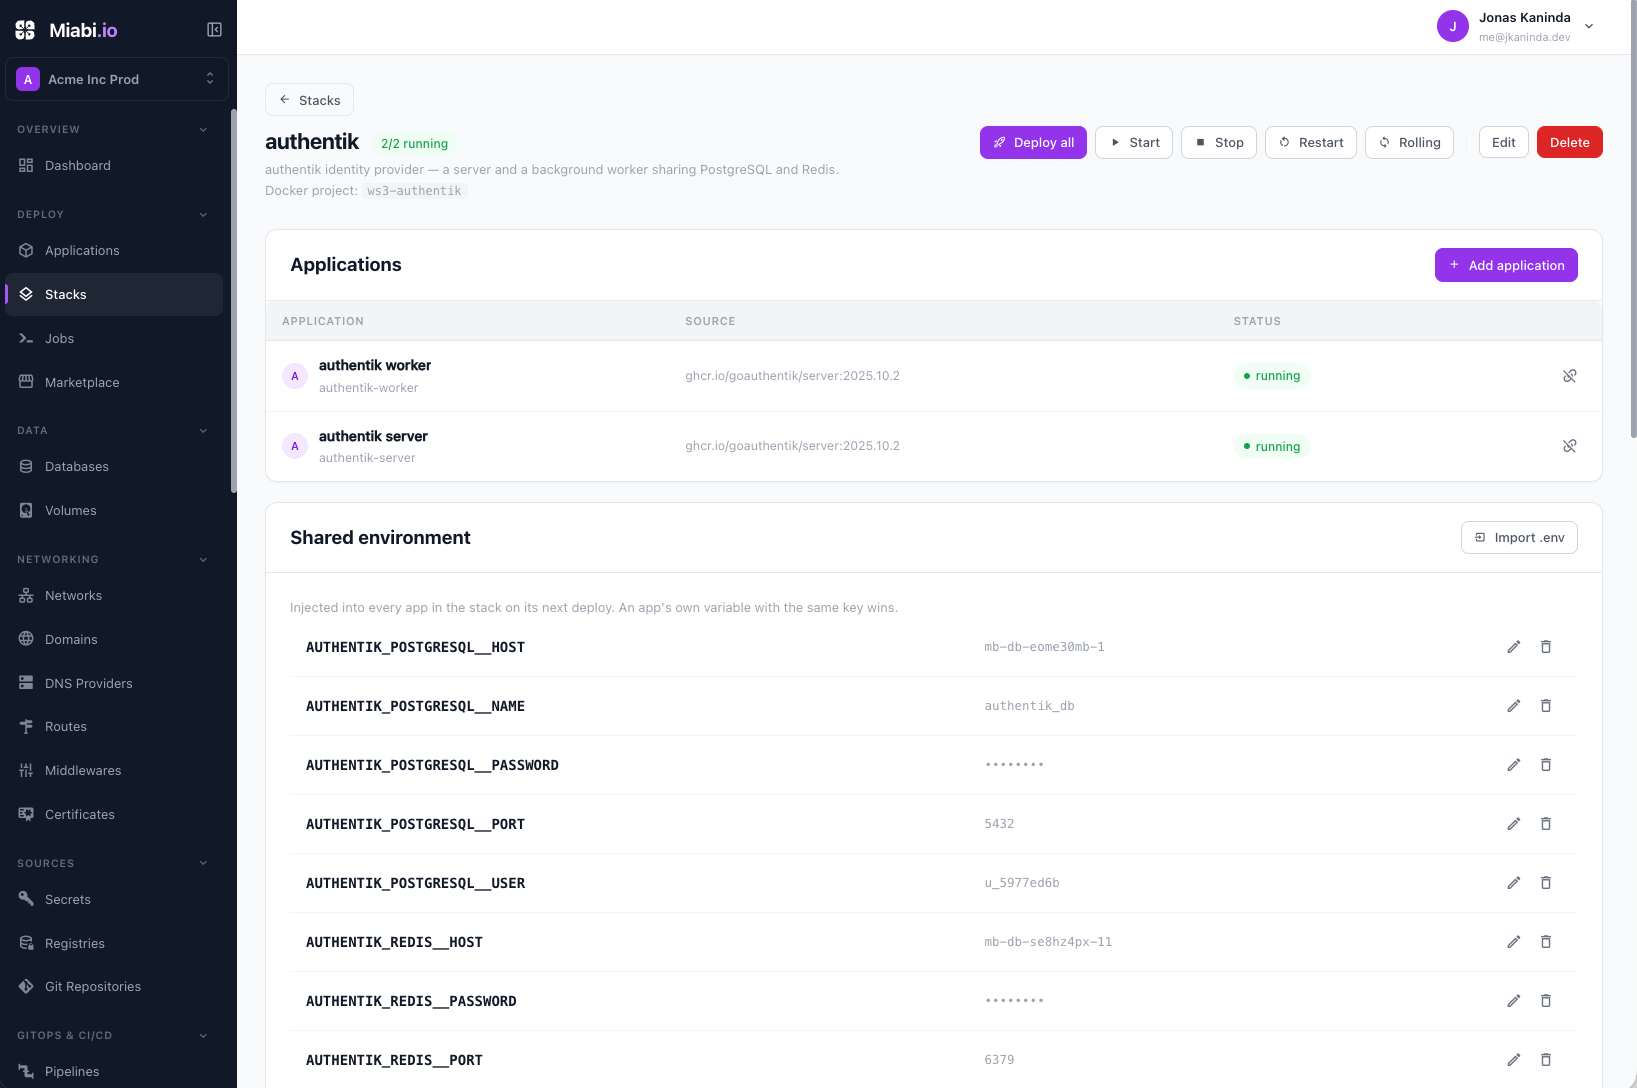Unlink authentik server from stack
This screenshot has width=1637, height=1088.
click(1569, 446)
